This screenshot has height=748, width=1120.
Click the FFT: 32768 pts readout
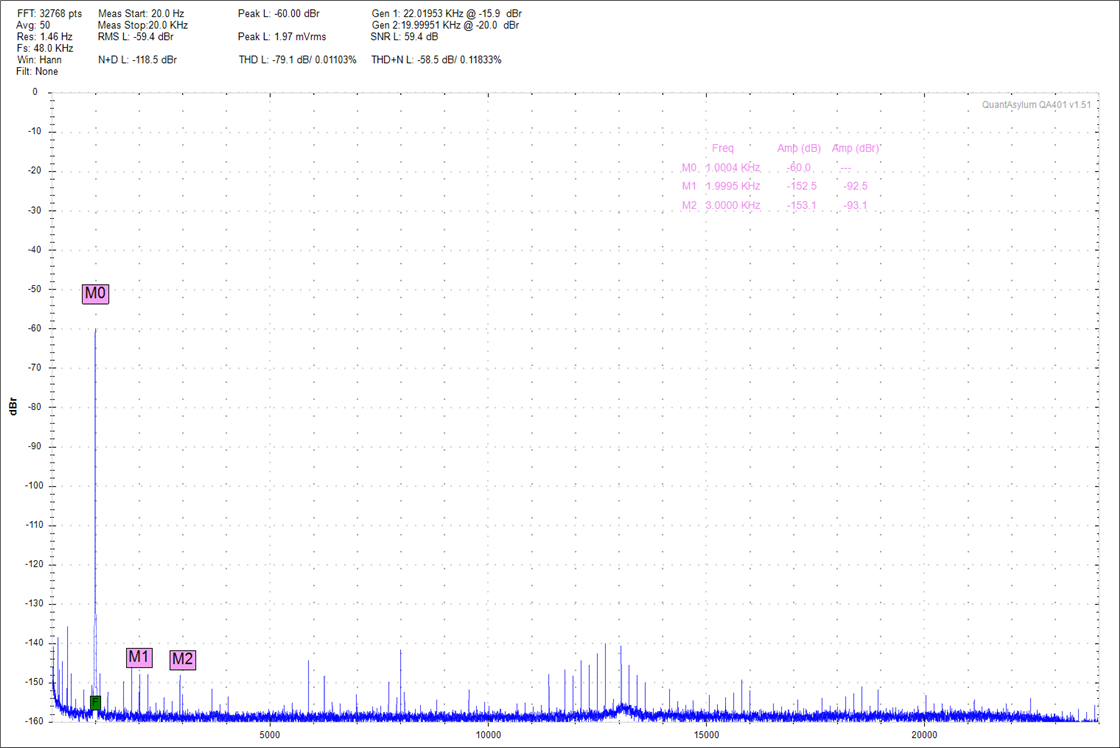(x=49, y=14)
